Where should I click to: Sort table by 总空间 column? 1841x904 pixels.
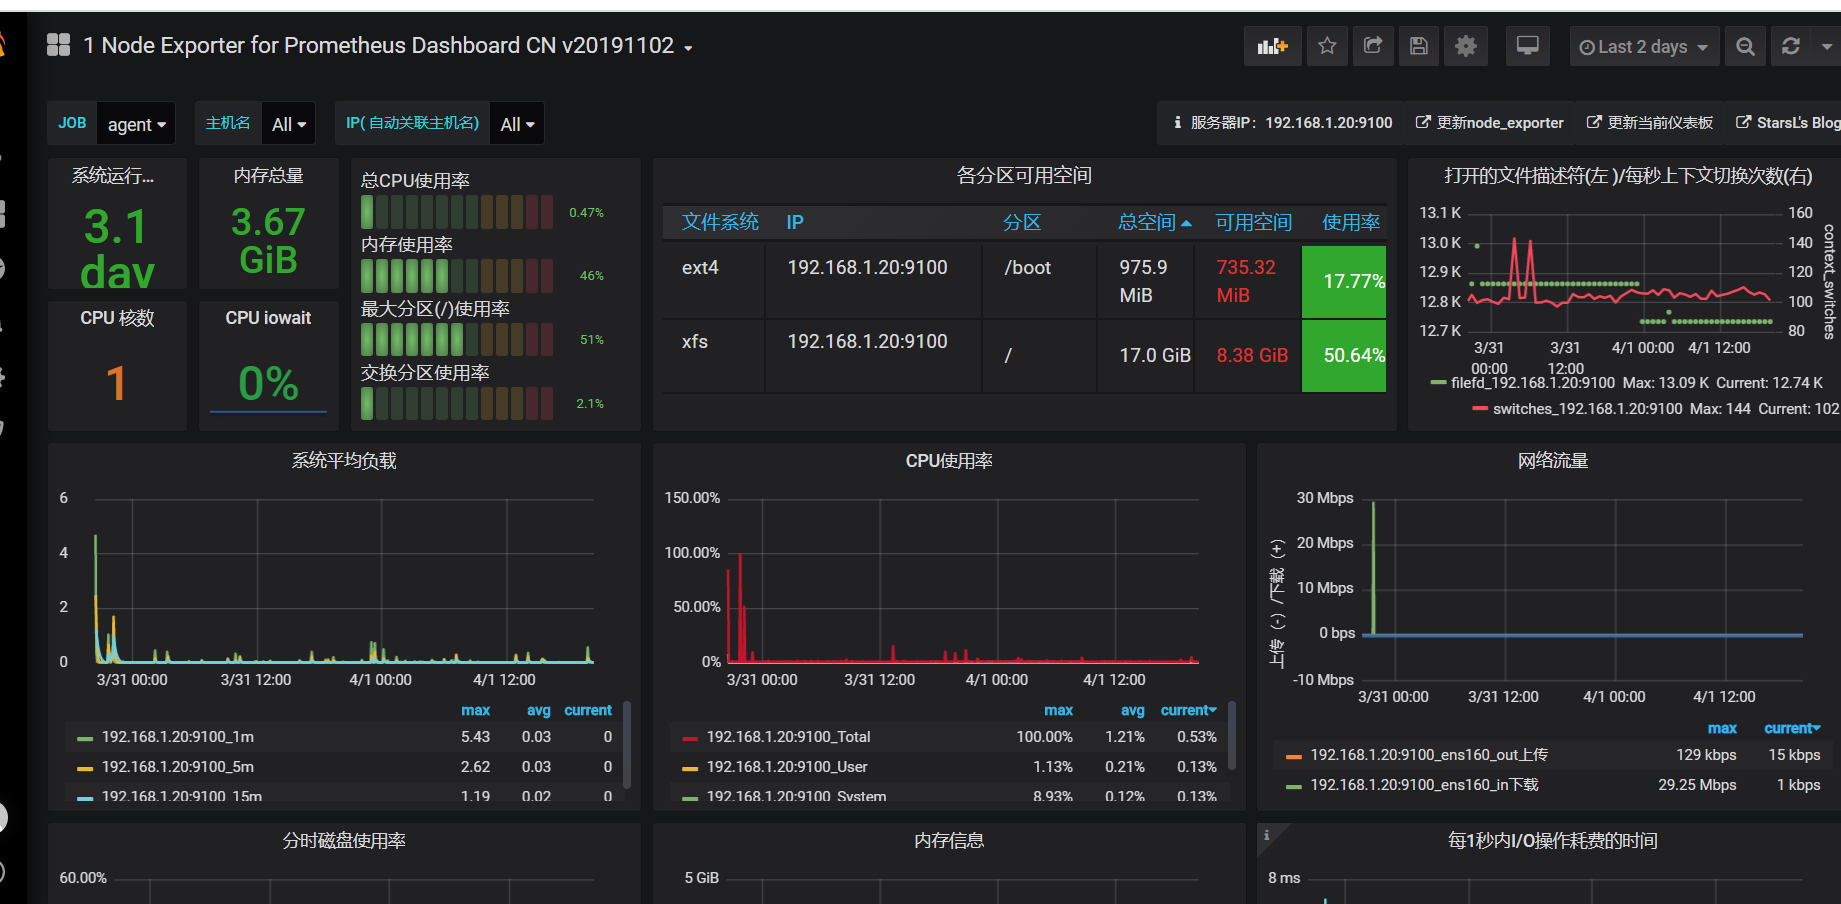pos(1154,222)
